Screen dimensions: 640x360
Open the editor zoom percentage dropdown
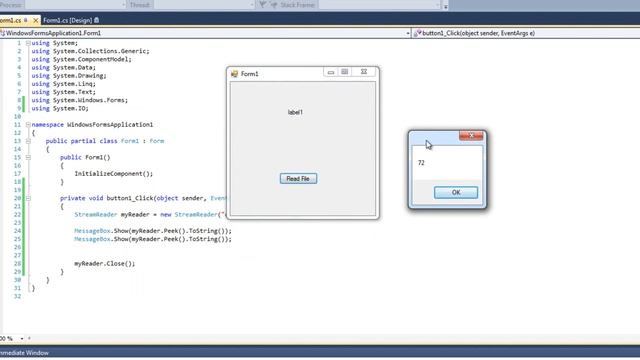22,338
